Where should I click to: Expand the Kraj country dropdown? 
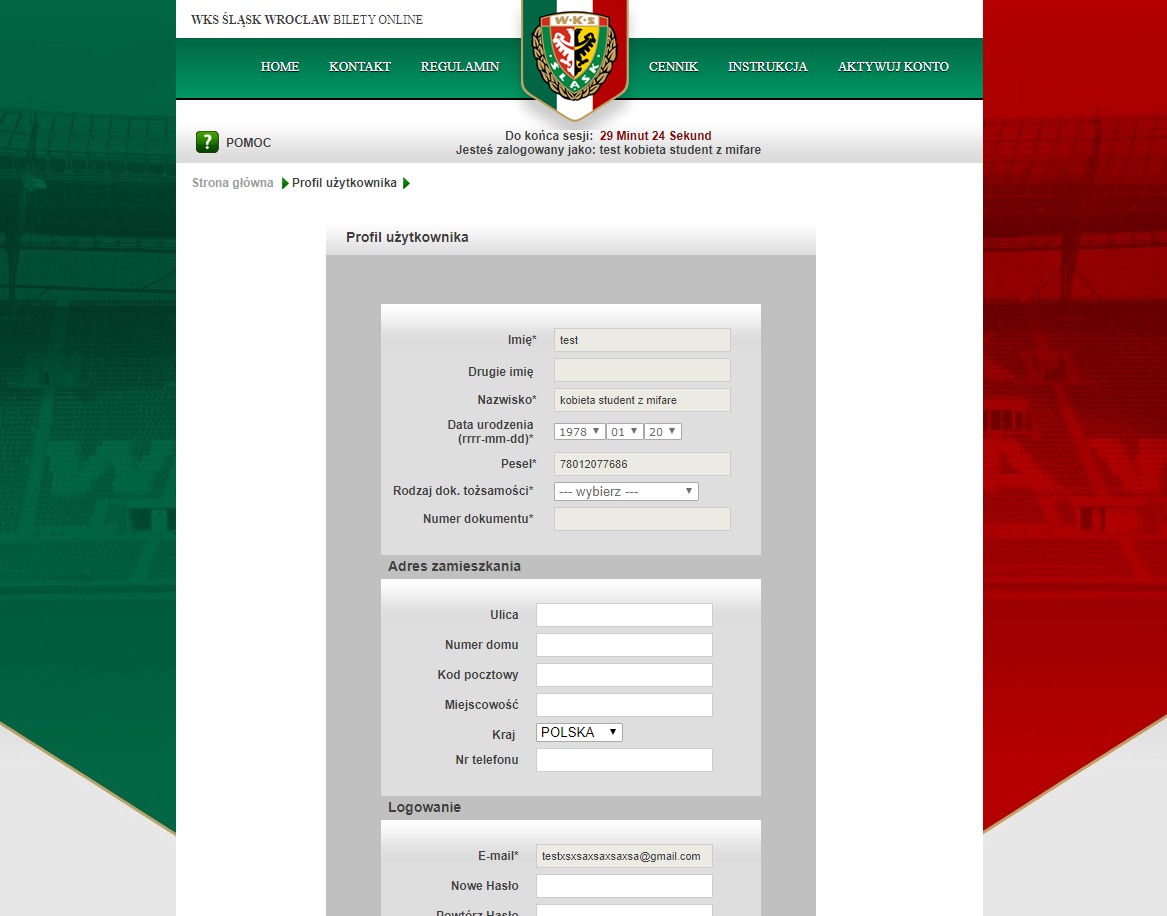pos(579,732)
